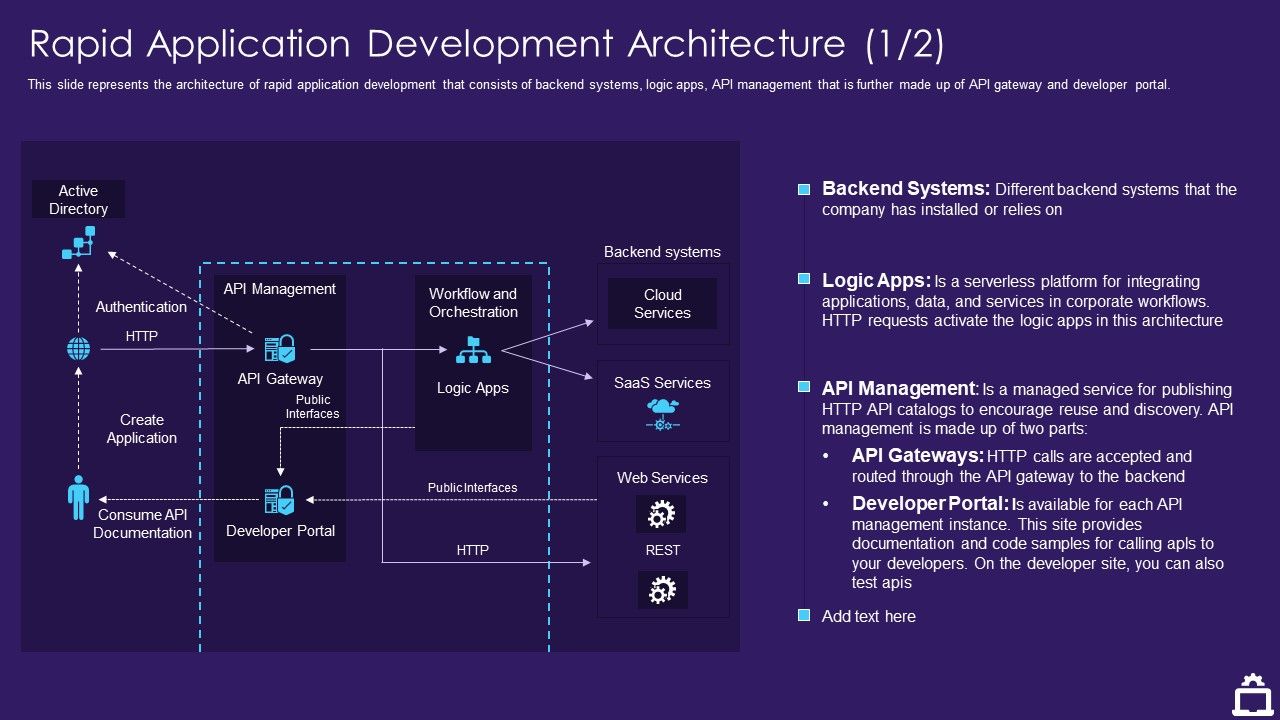Click the Logic Apps diagram label
Screen dimensions: 1280x720
(x=473, y=388)
